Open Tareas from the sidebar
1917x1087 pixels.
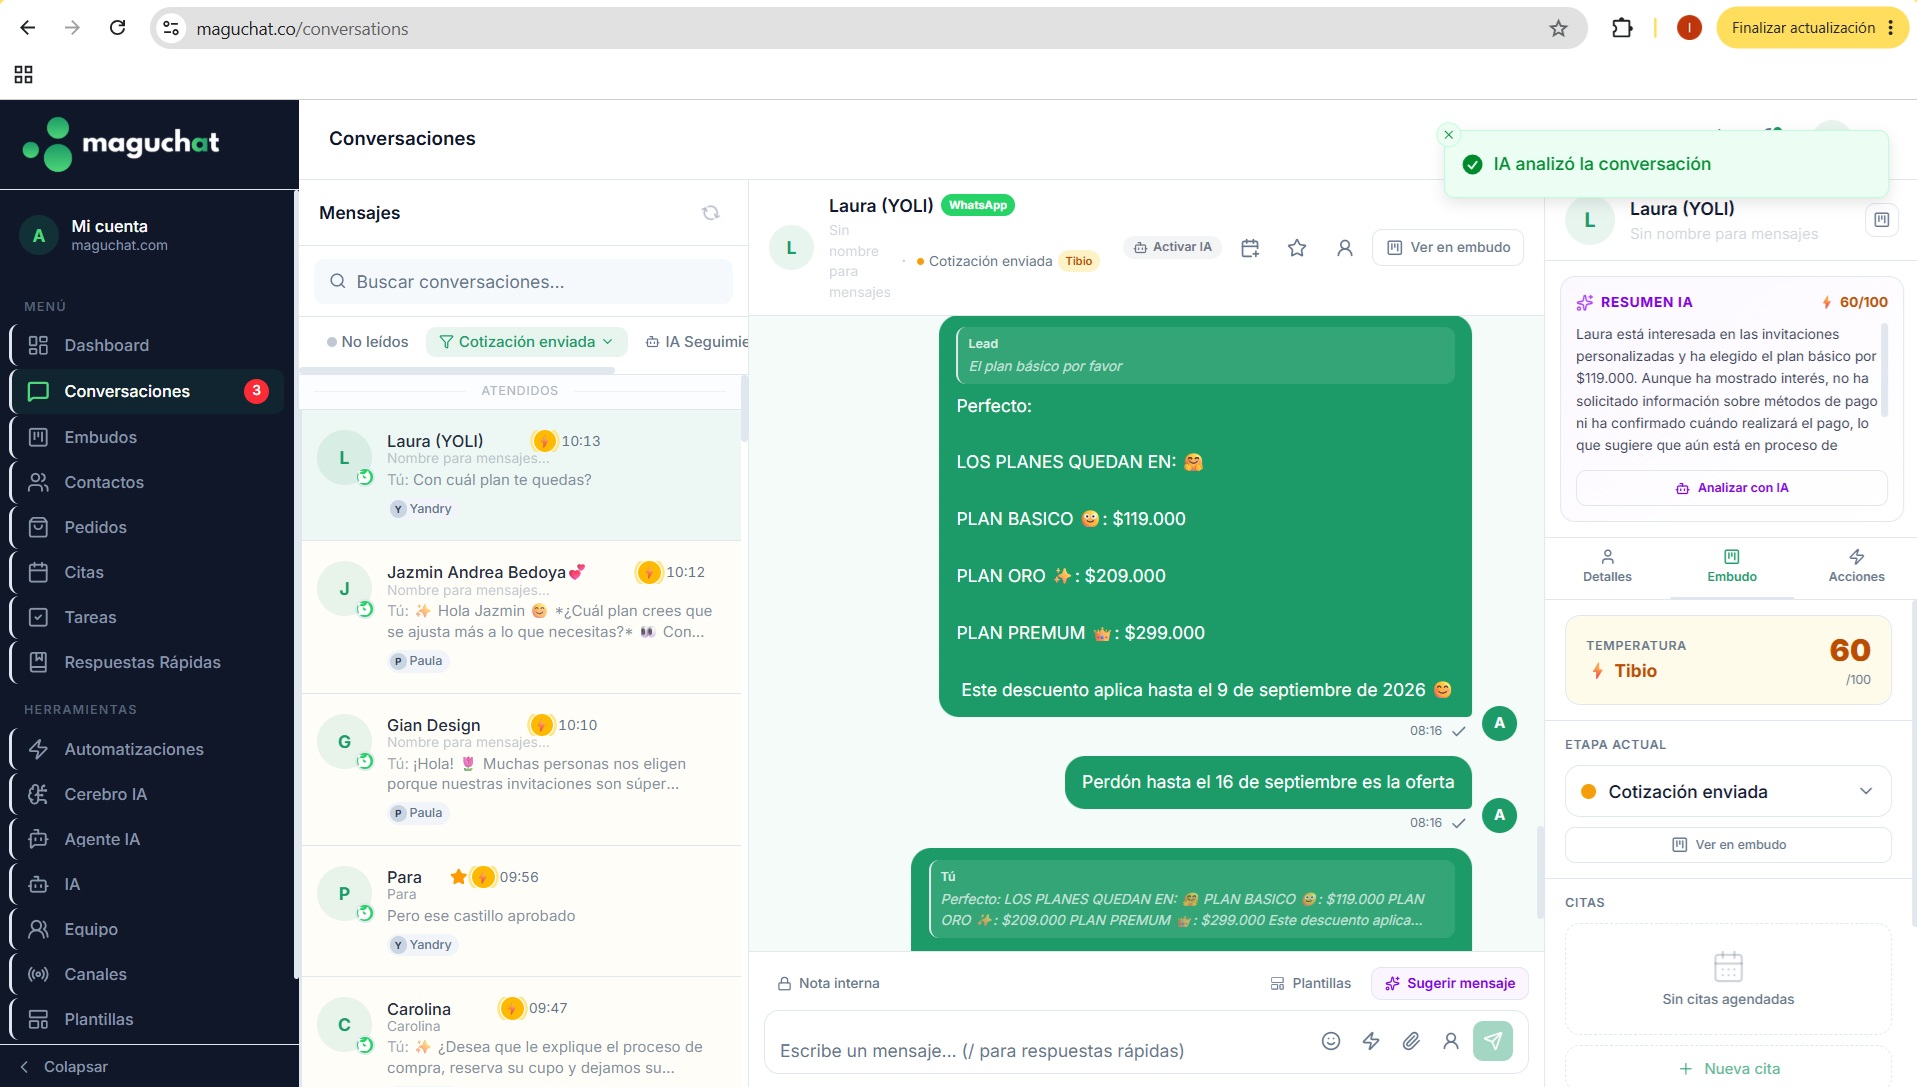coord(147,617)
